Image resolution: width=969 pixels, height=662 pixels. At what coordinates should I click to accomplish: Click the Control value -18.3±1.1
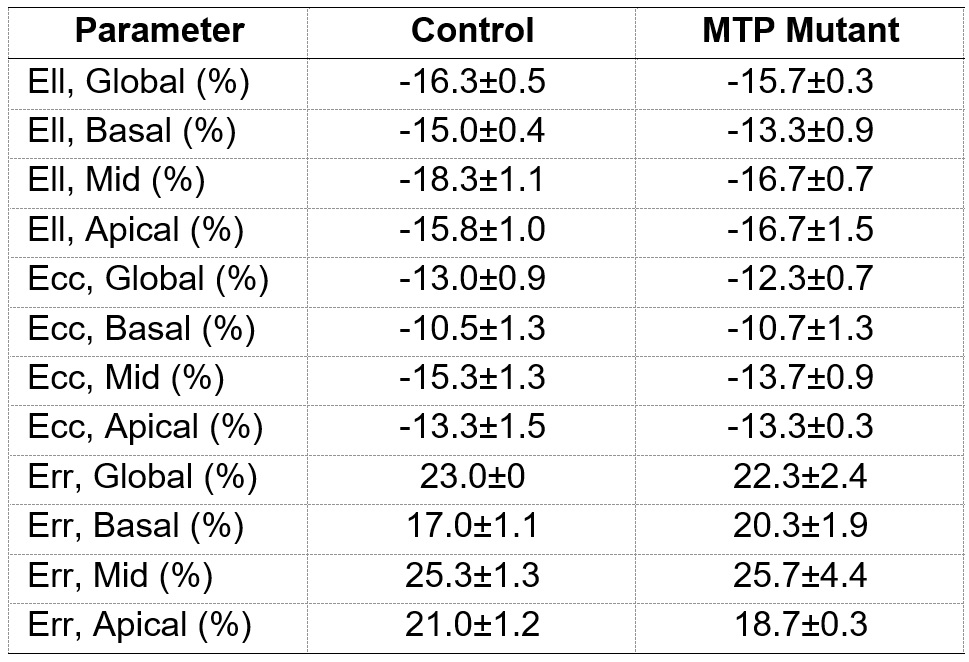[x=473, y=180]
